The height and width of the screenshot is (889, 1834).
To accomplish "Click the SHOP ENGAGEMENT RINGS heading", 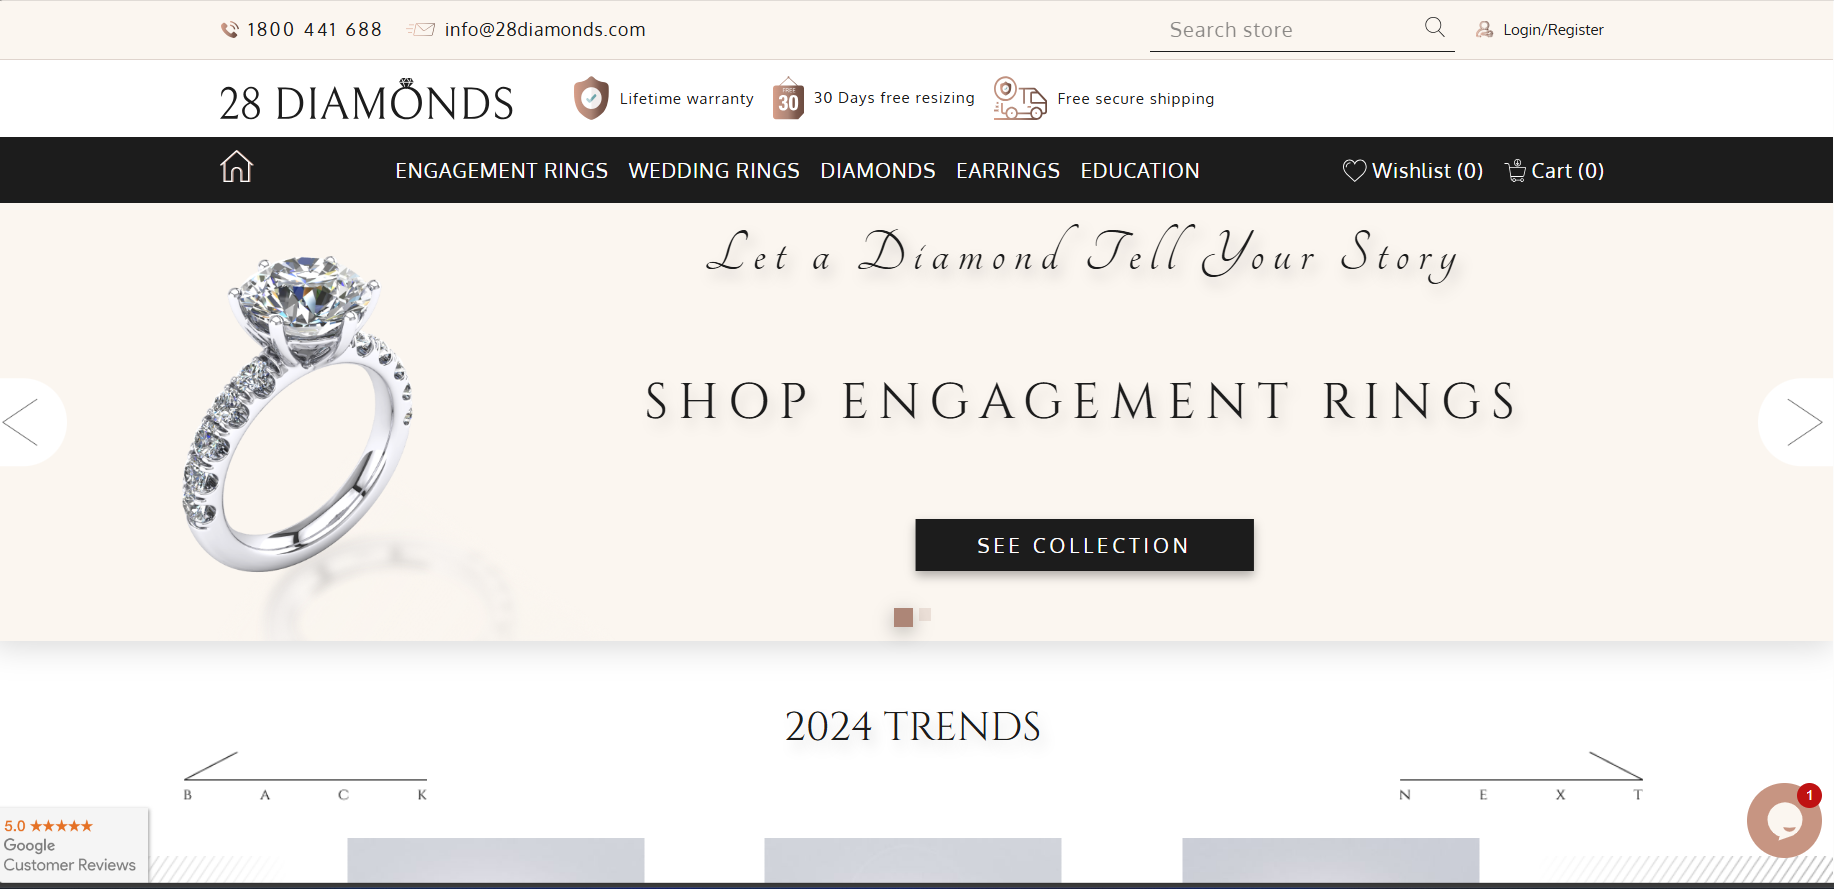I will 1082,402.
